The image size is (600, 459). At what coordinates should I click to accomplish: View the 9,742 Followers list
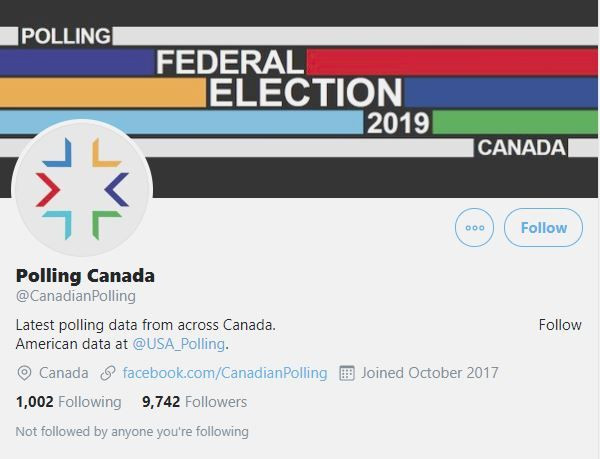[194, 402]
